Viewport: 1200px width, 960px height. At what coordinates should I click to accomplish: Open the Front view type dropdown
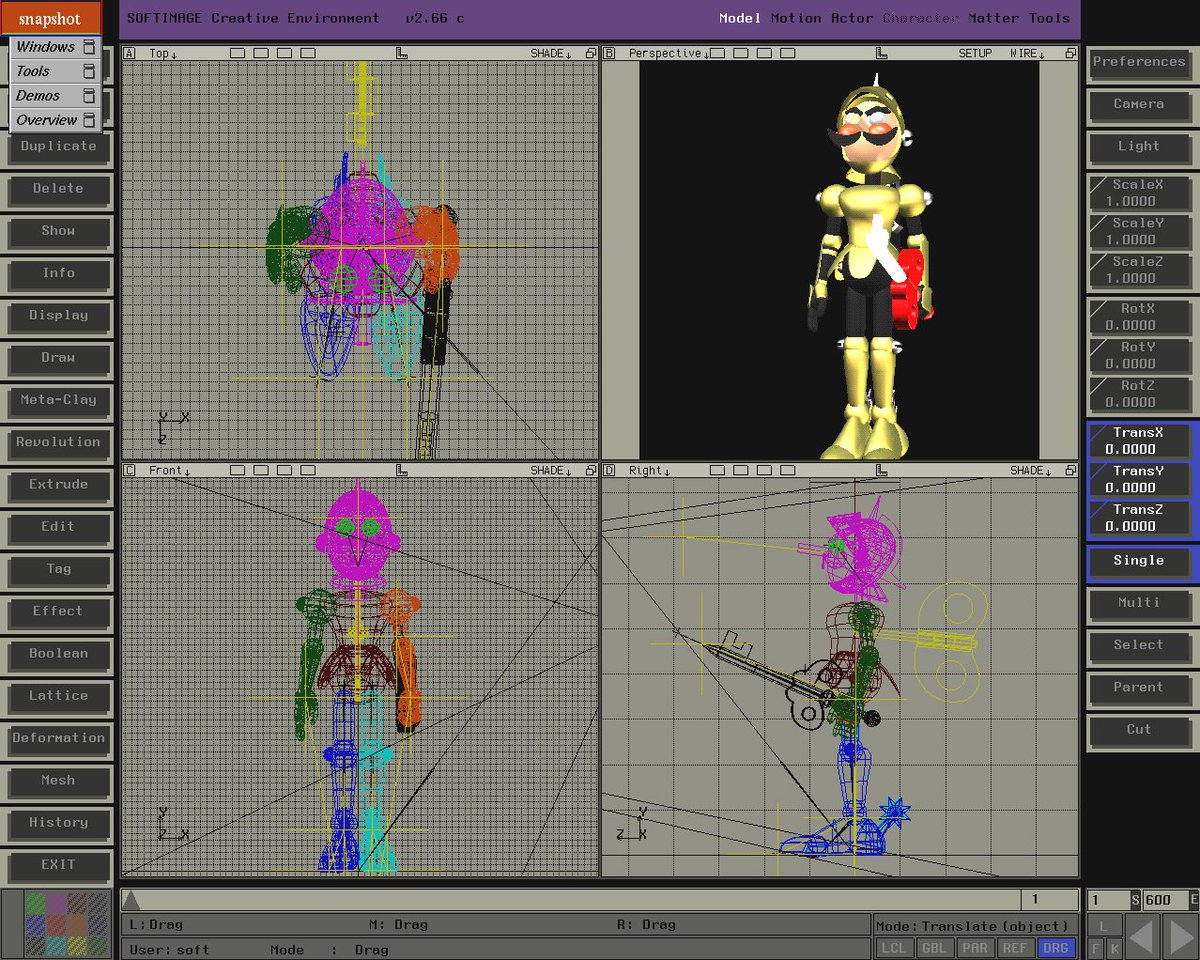(x=169, y=470)
